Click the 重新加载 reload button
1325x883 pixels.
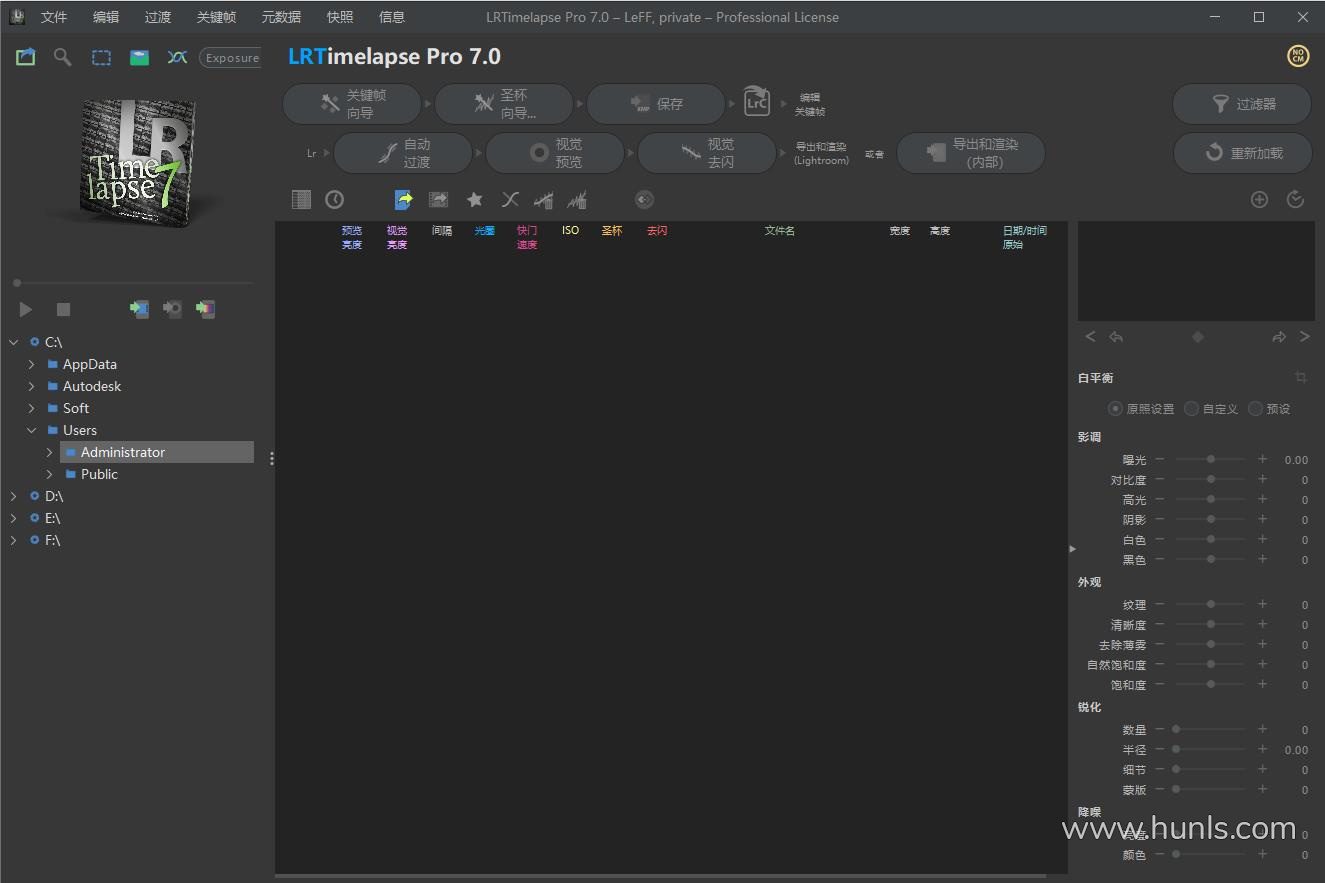(x=1242, y=153)
